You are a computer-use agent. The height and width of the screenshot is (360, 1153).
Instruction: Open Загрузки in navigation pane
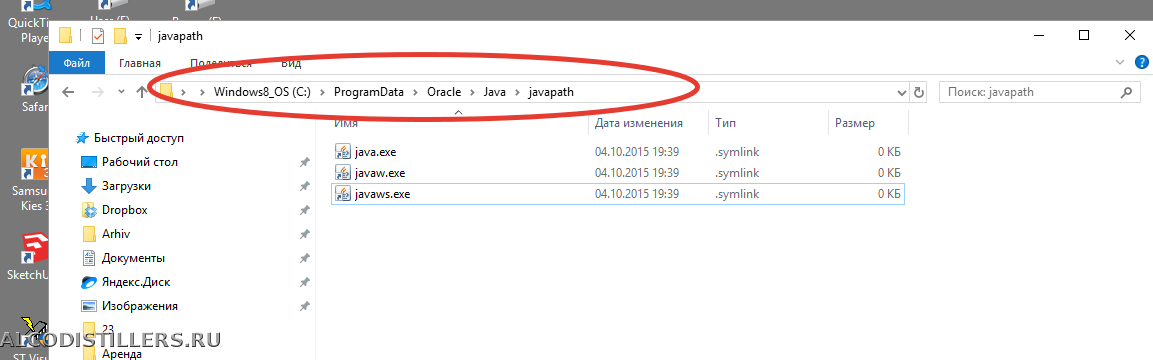[126, 186]
